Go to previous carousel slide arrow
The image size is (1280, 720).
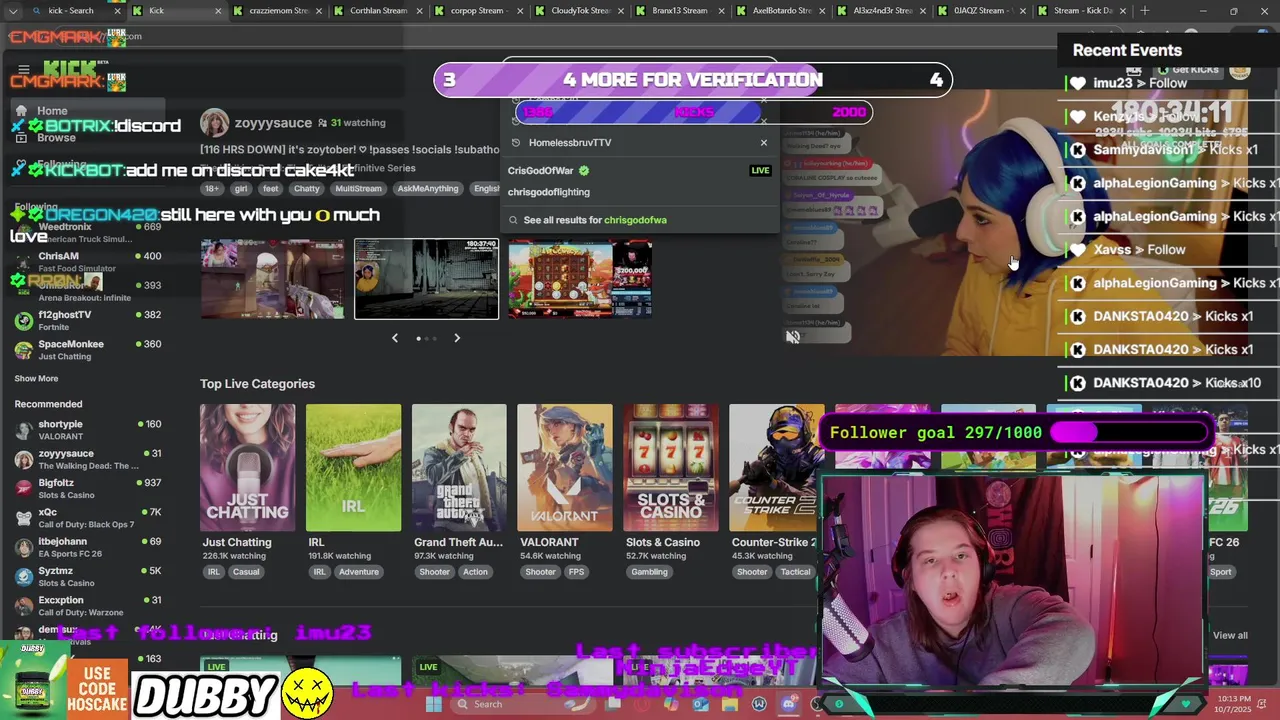(x=395, y=338)
